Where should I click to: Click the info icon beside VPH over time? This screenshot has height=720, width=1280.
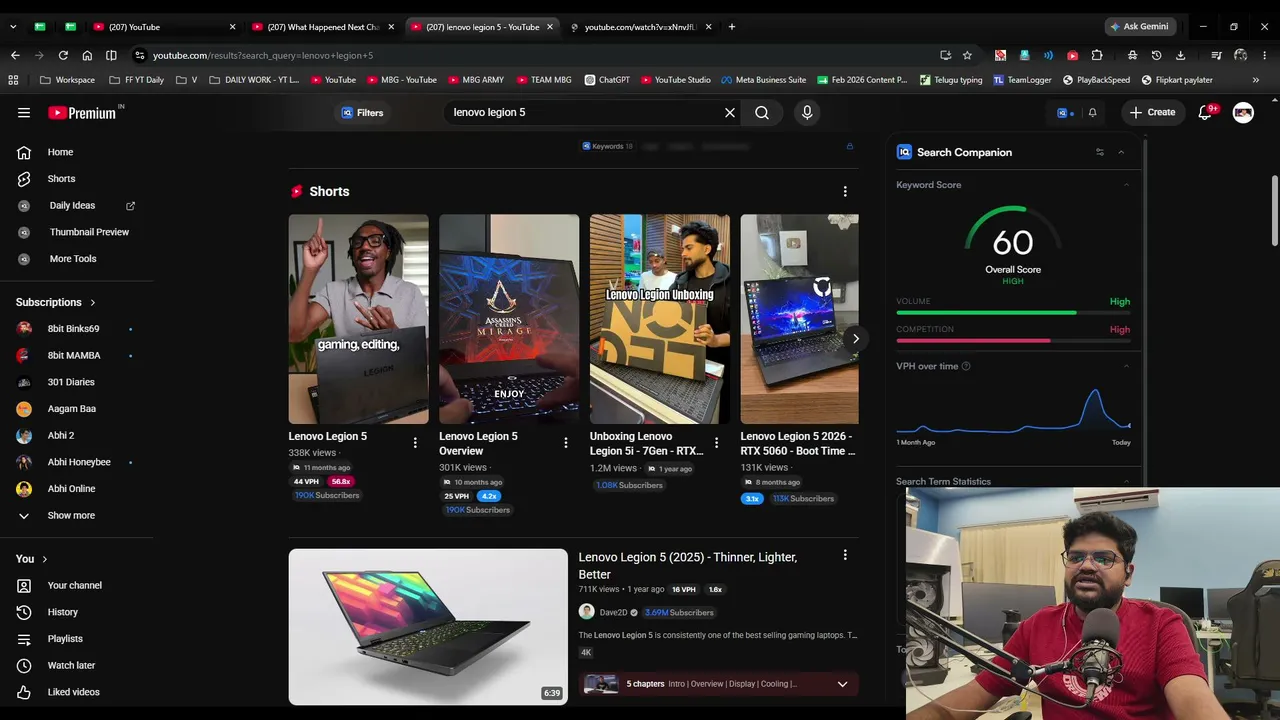point(966,366)
